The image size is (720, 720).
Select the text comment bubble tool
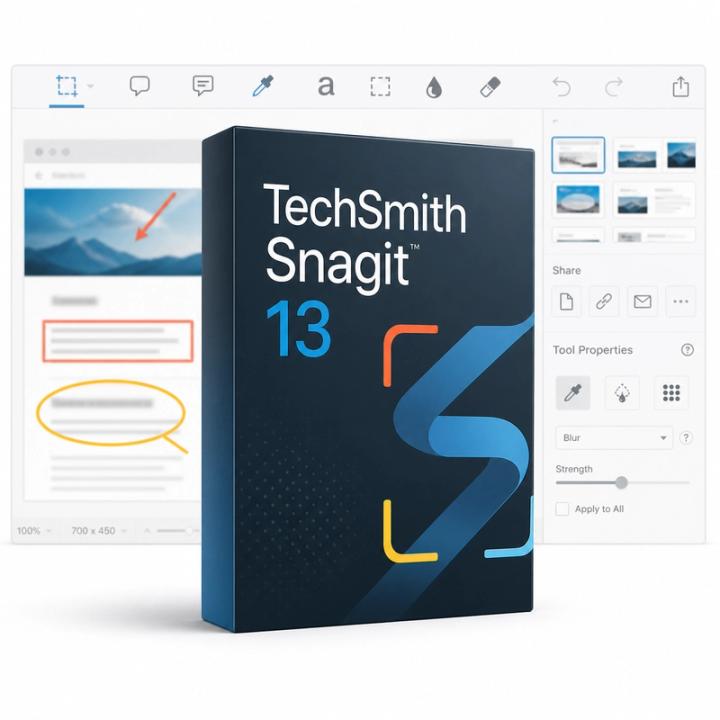coord(203,85)
